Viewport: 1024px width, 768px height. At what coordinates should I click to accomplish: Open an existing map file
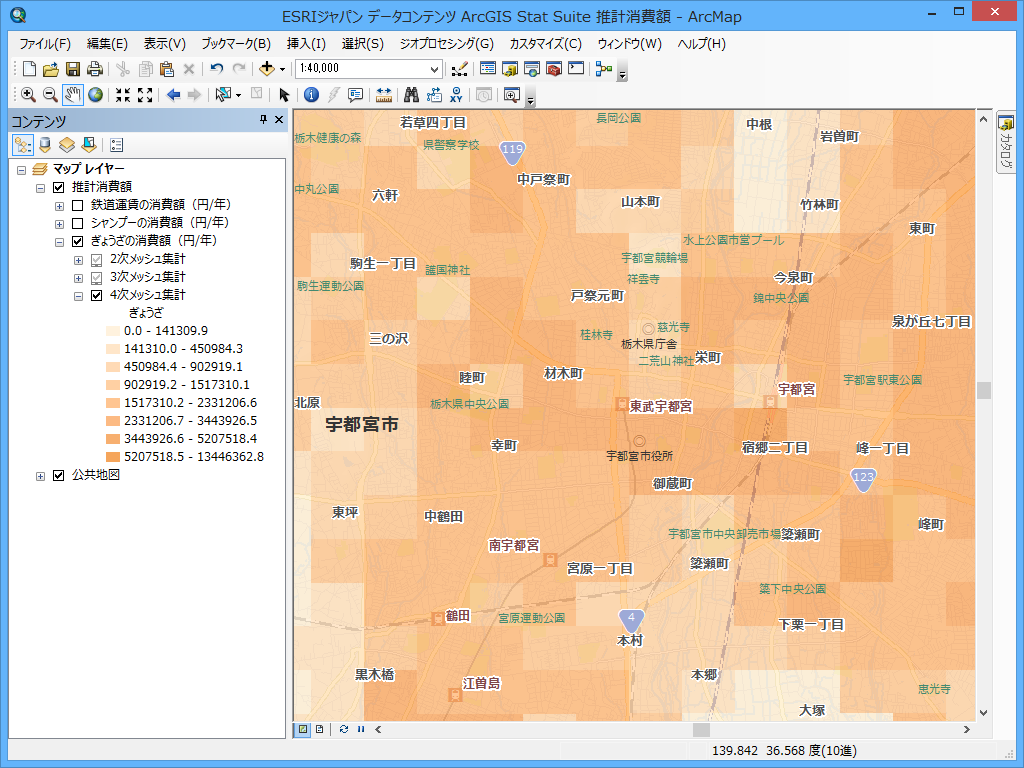point(51,69)
